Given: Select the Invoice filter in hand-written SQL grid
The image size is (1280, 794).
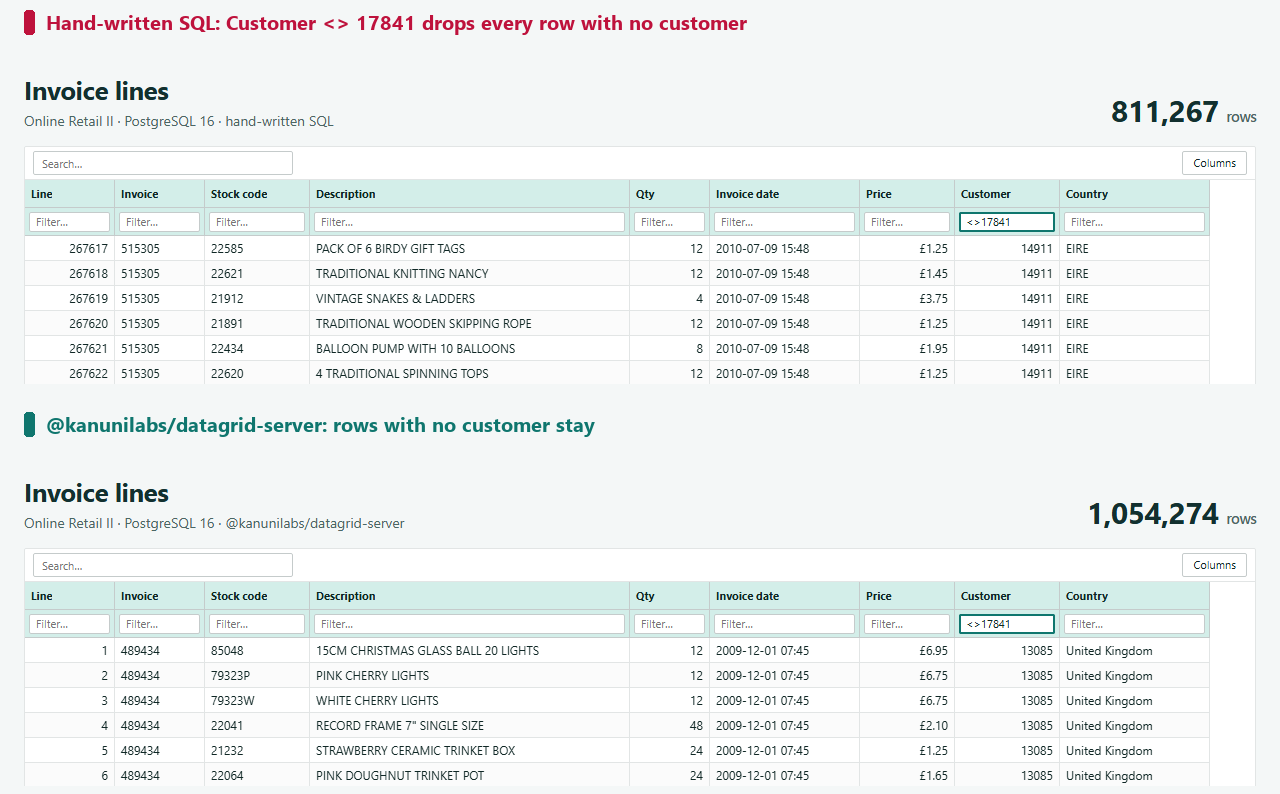Looking at the screenshot, I should 159,222.
